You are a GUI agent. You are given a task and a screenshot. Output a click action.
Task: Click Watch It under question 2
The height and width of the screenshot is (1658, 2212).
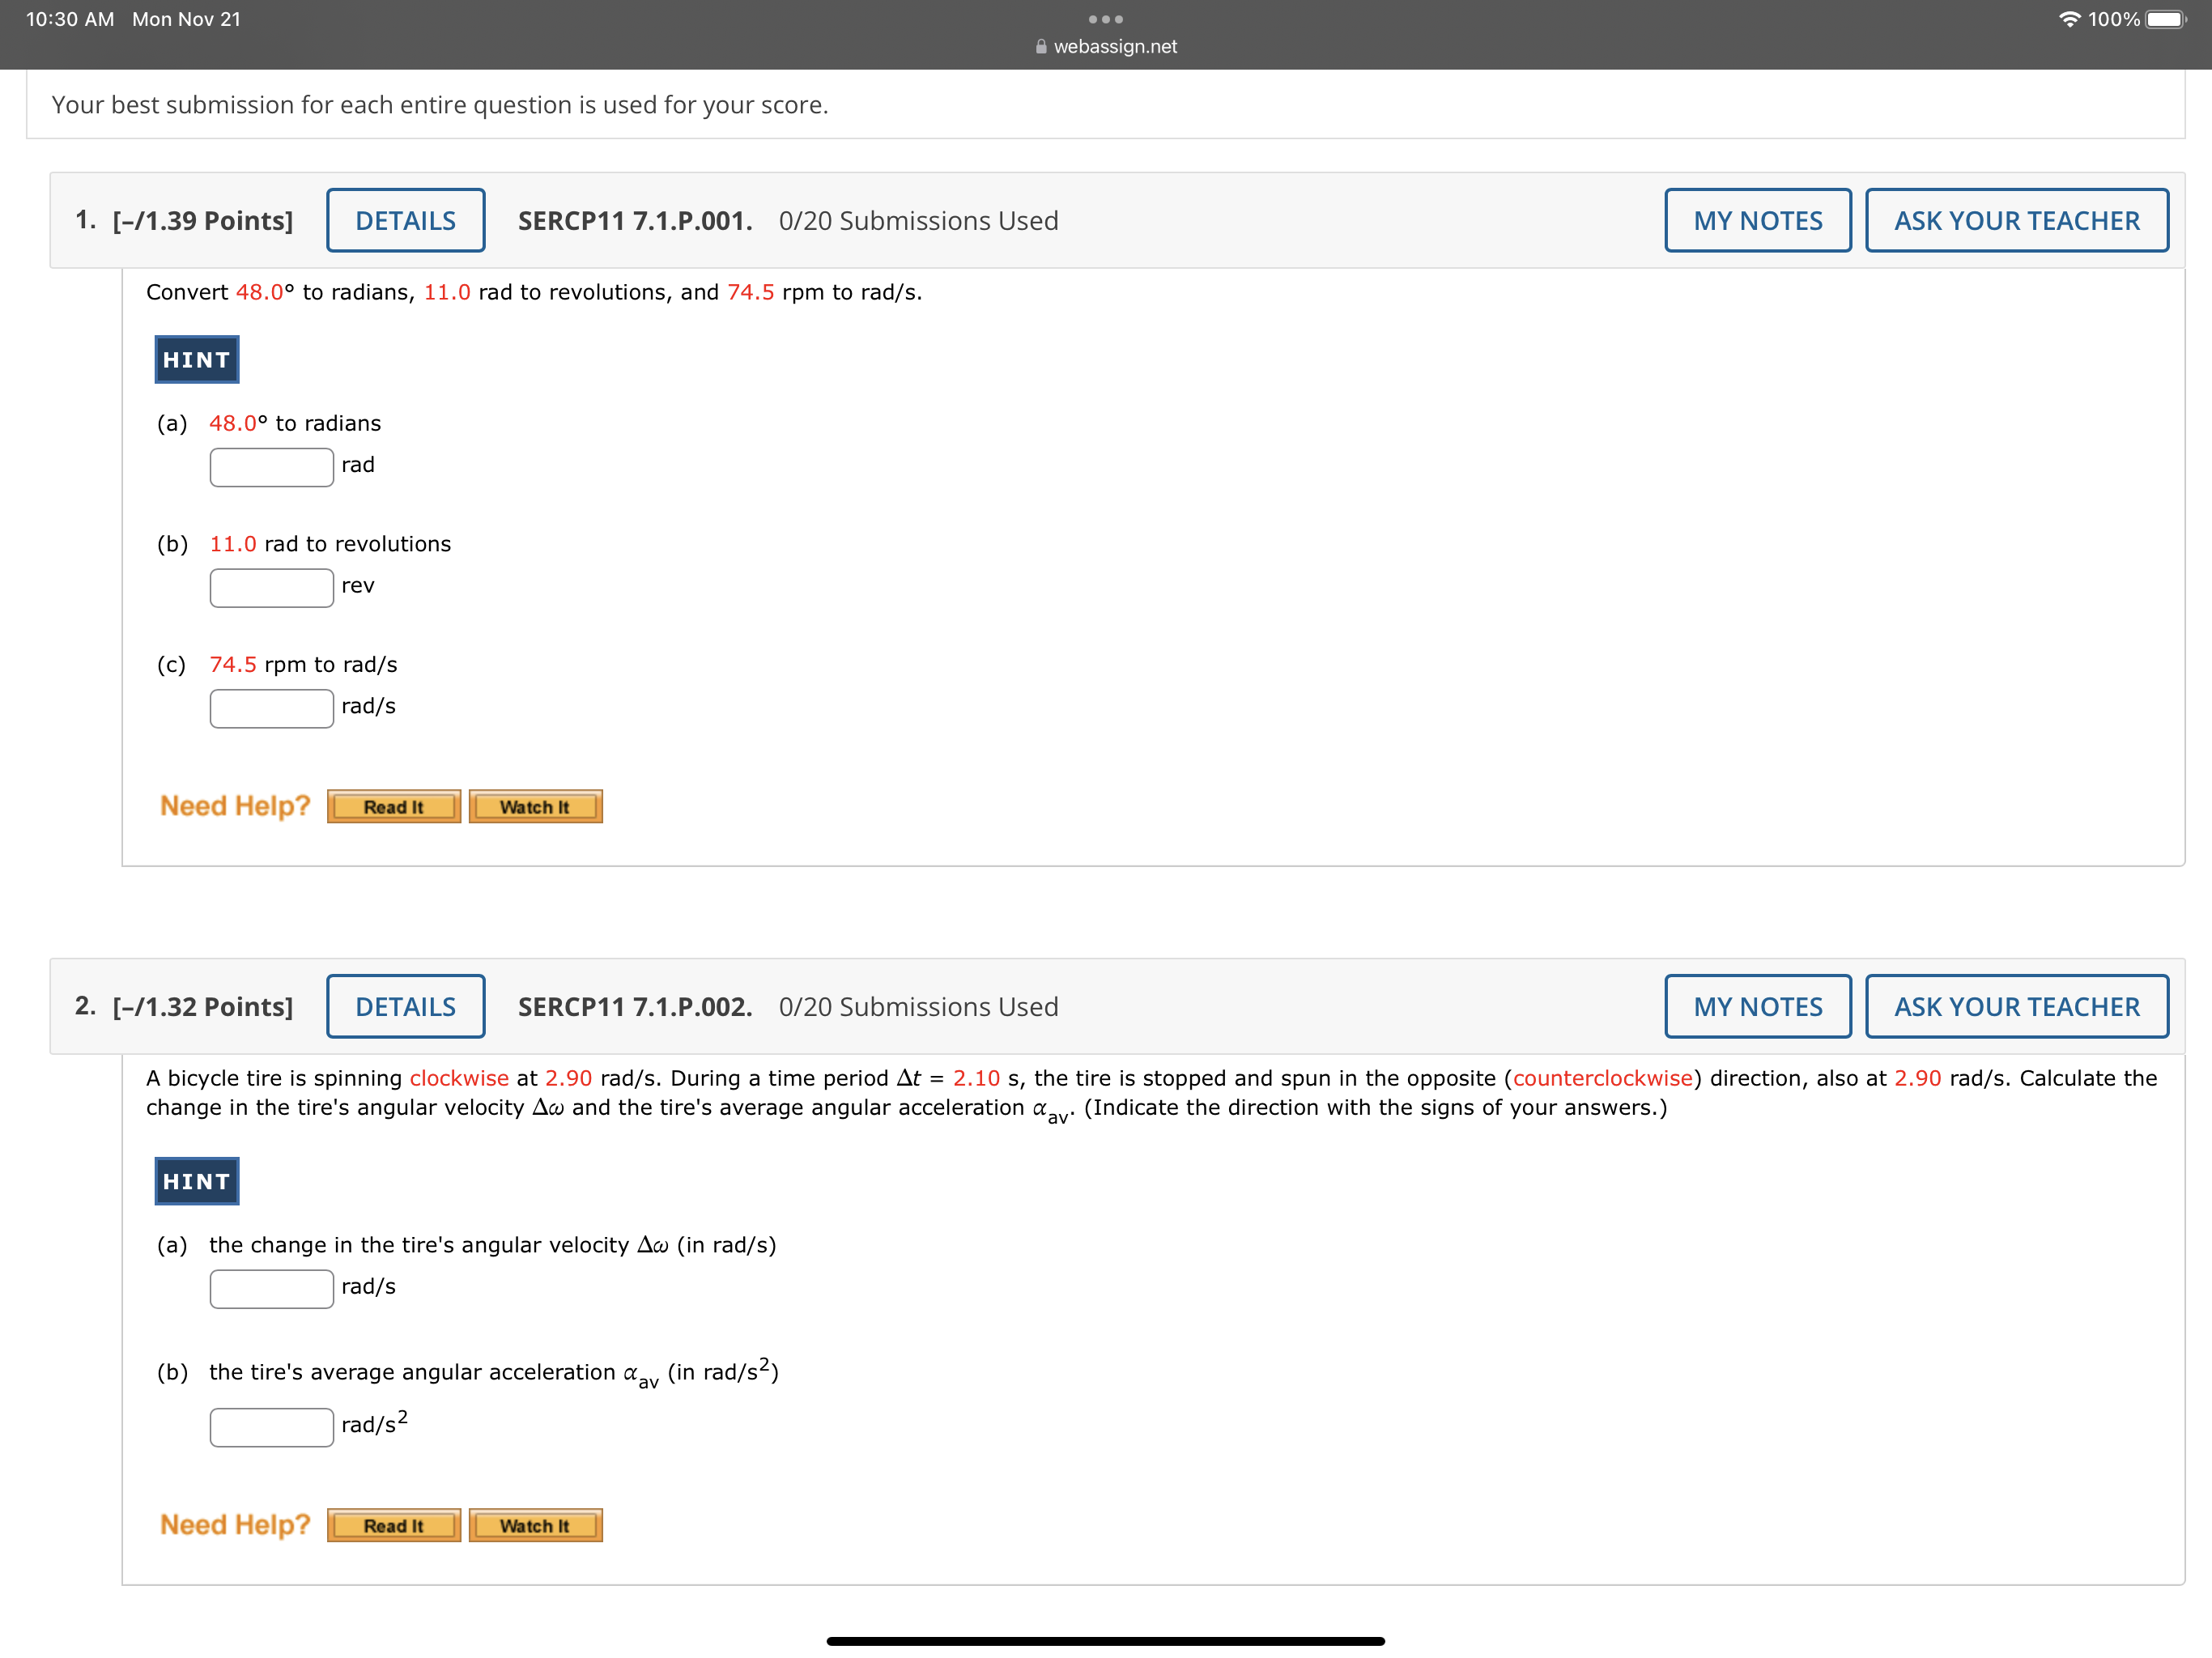point(535,1526)
